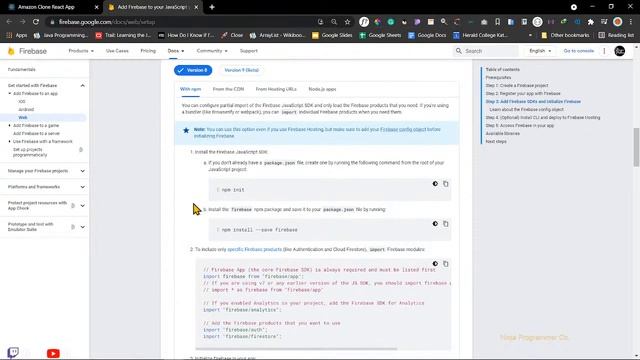640x360 pixels.
Task: Select Version 9 (Beta) toggle
Action: tap(242, 70)
